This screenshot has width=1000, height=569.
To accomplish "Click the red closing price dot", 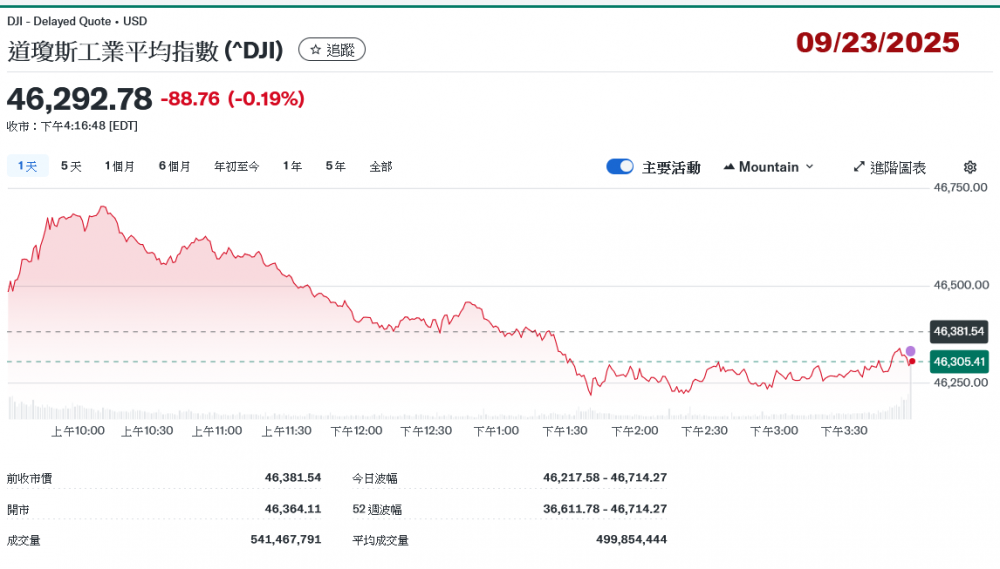I will [x=911, y=361].
